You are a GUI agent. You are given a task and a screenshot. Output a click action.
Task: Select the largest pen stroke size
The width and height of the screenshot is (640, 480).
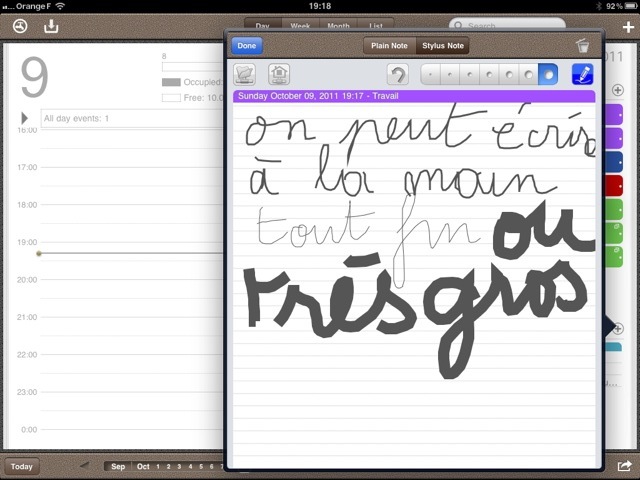click(x=548, y=75)
